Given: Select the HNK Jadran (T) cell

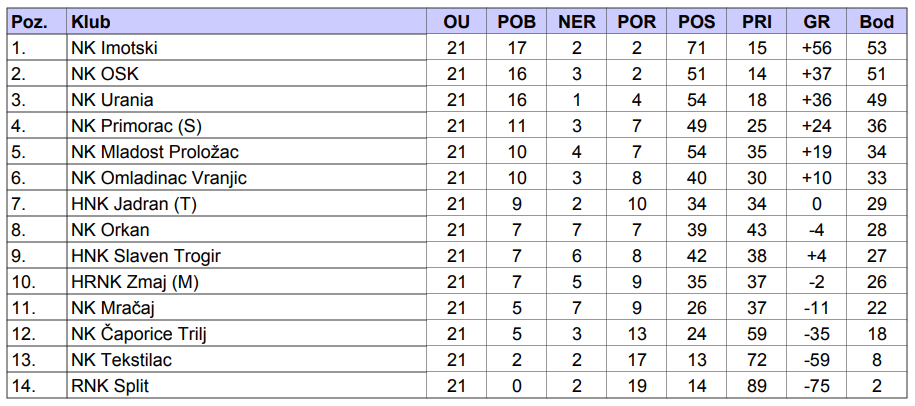Looking at the screenshot, I should click(x=133, y=203).
